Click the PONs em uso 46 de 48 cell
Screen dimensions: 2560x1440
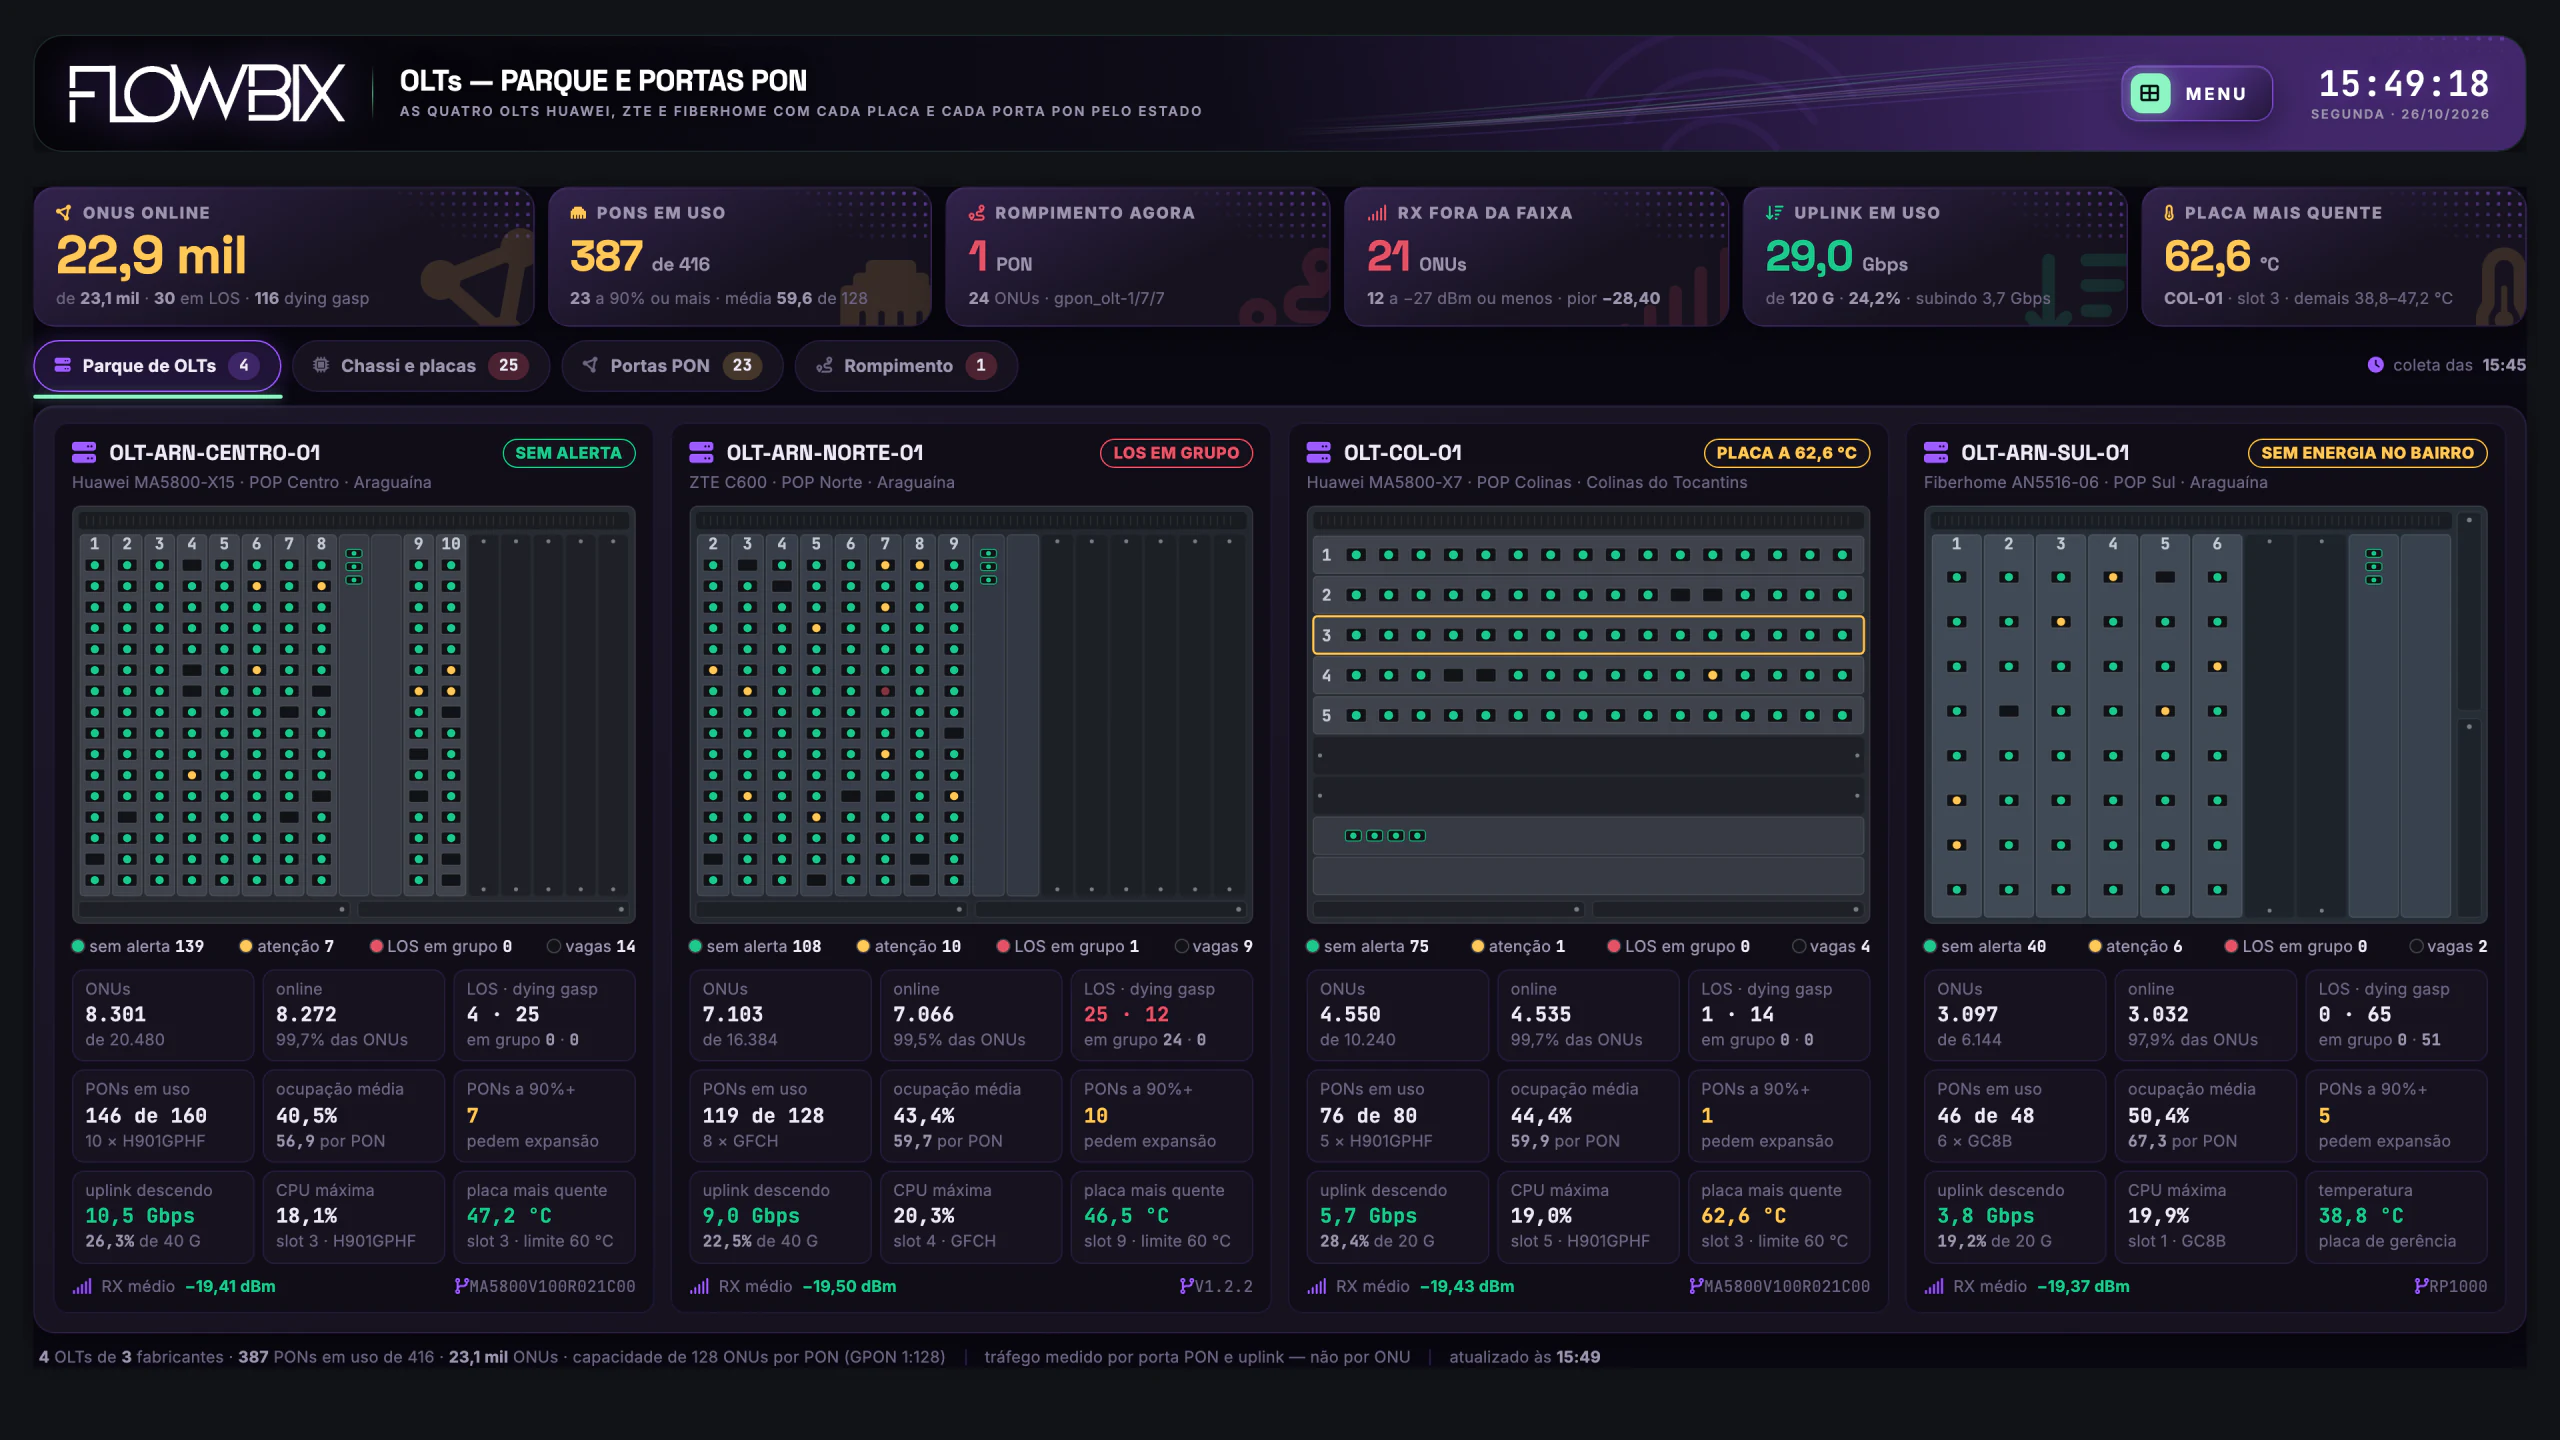[2014, 1115]
